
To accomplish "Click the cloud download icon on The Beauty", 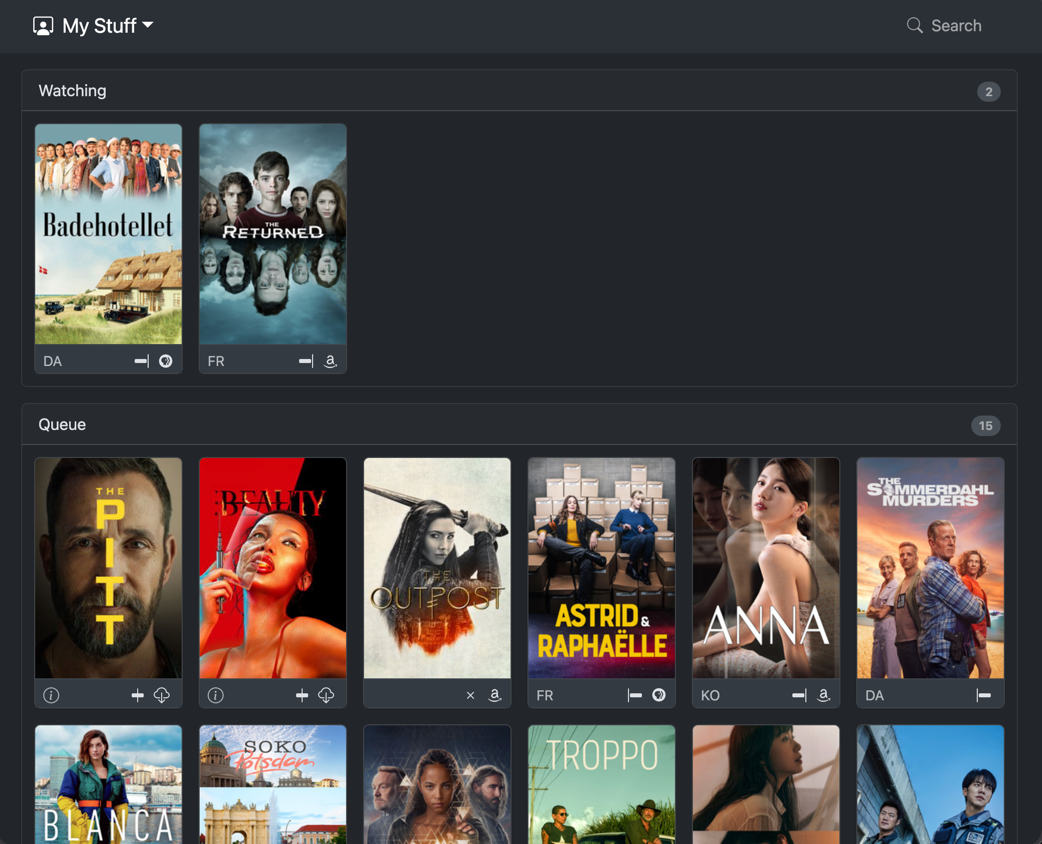I will point(326,695).
